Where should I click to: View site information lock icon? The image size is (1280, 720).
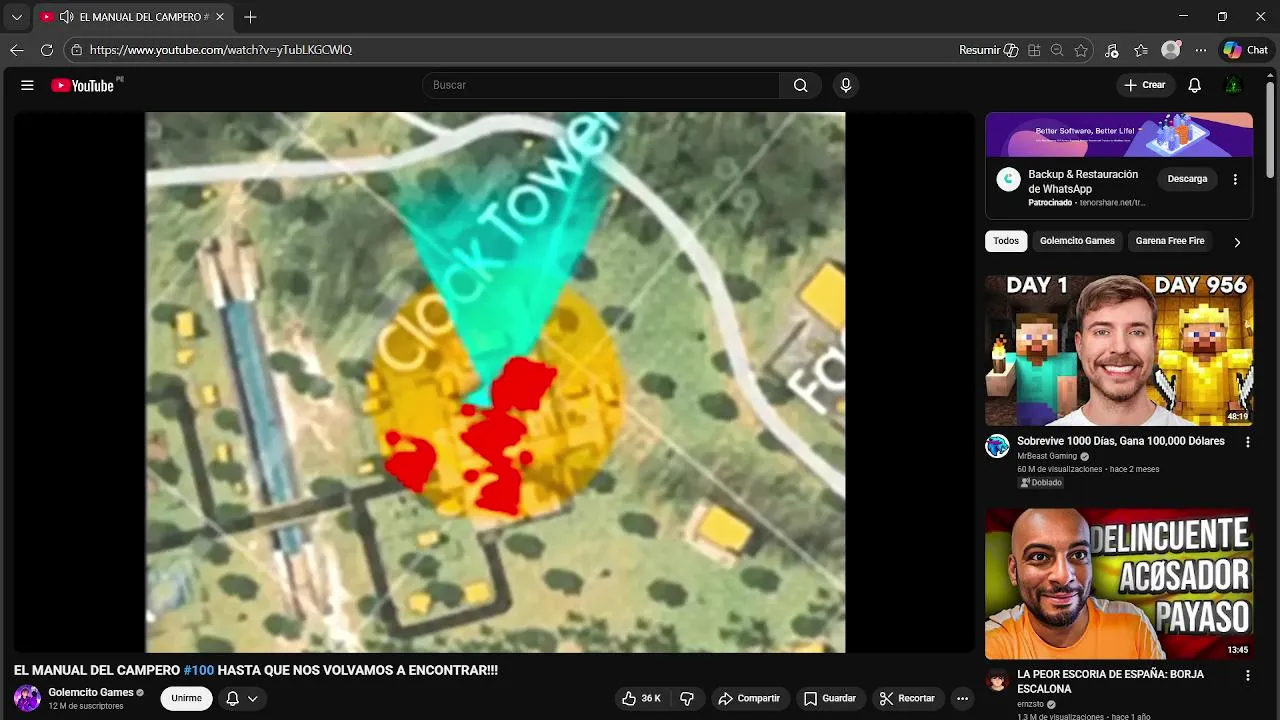(x=77, y=50)
